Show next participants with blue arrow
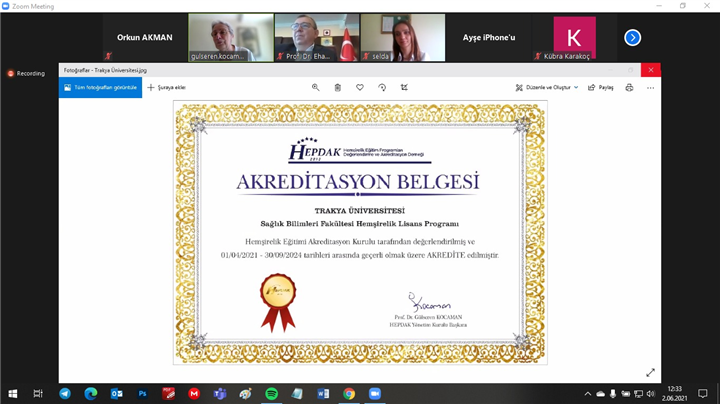Viewport: 720px width, 404px height. pos(632,38)
